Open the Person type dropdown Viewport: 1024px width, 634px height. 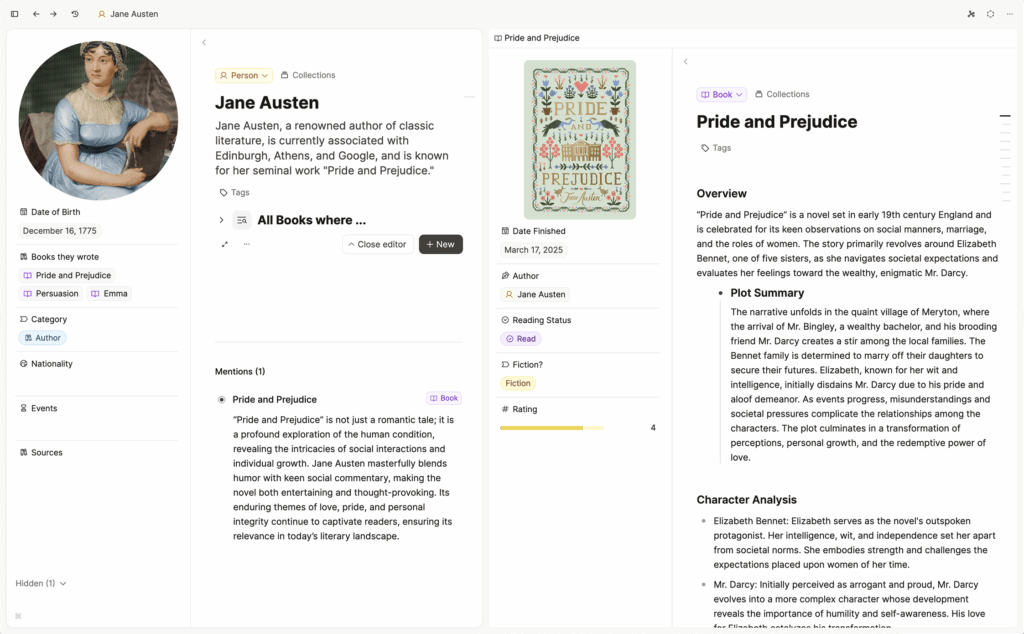click(x=244, y=75)
